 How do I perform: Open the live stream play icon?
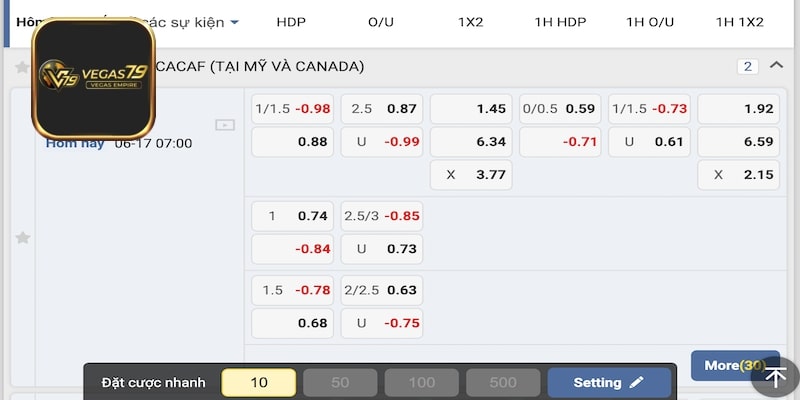point(225,125)
